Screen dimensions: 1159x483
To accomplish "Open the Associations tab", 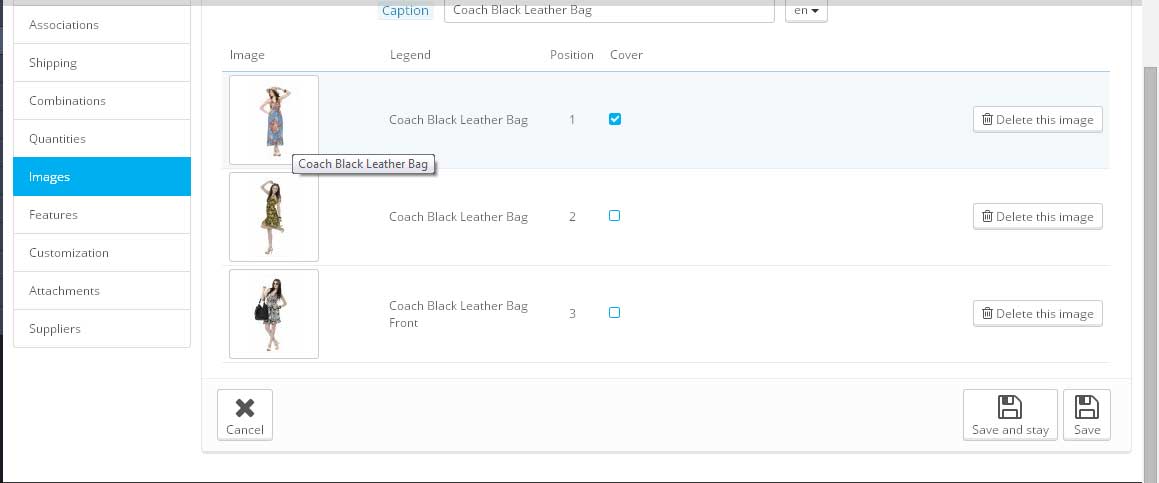I will pyautogui.click(x=102, y=24).
